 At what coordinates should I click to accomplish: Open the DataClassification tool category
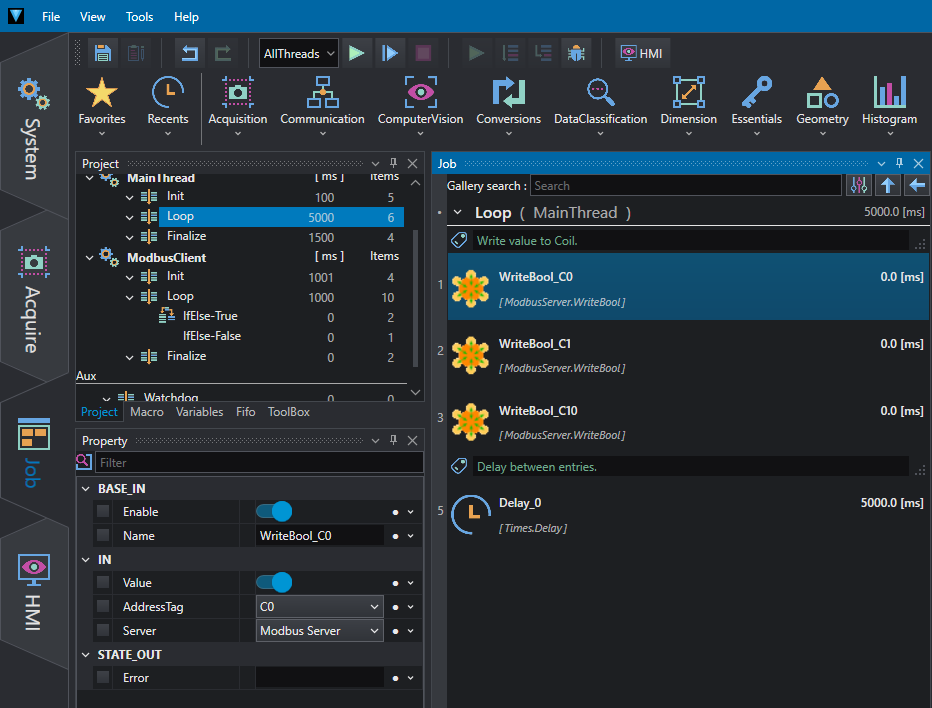[600, 105]
